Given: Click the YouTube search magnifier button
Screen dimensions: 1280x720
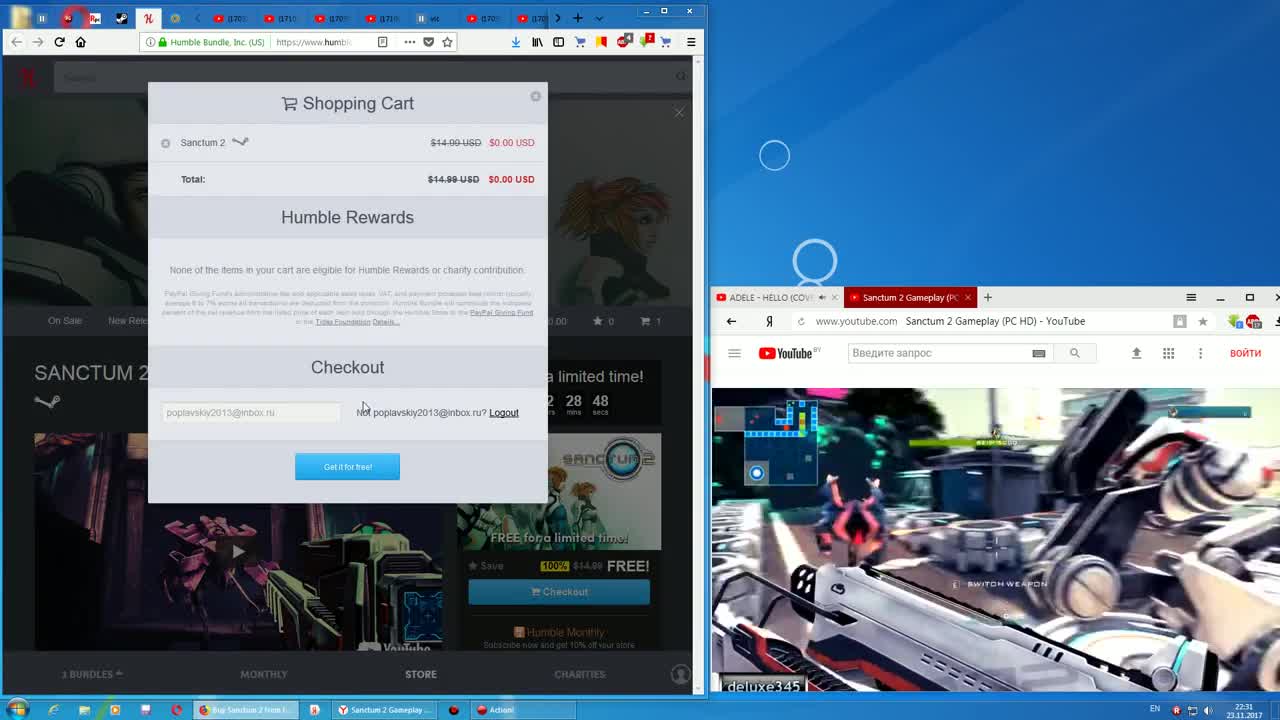Looking at the screenshot, I should click(1074, 353).
